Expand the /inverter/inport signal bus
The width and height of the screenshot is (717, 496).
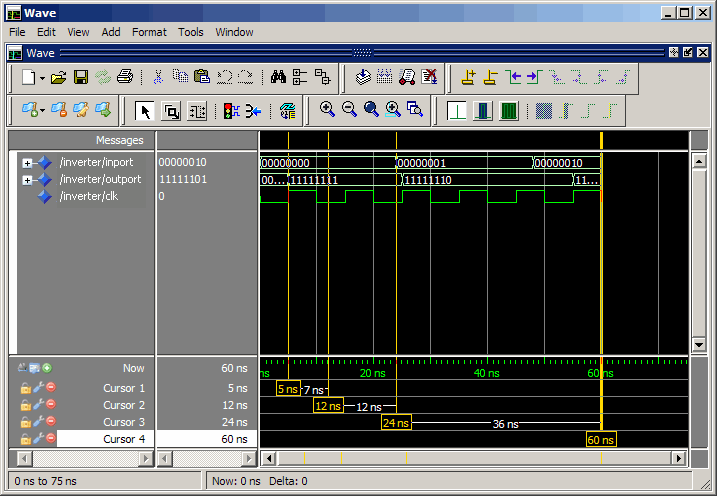[28, 163]
